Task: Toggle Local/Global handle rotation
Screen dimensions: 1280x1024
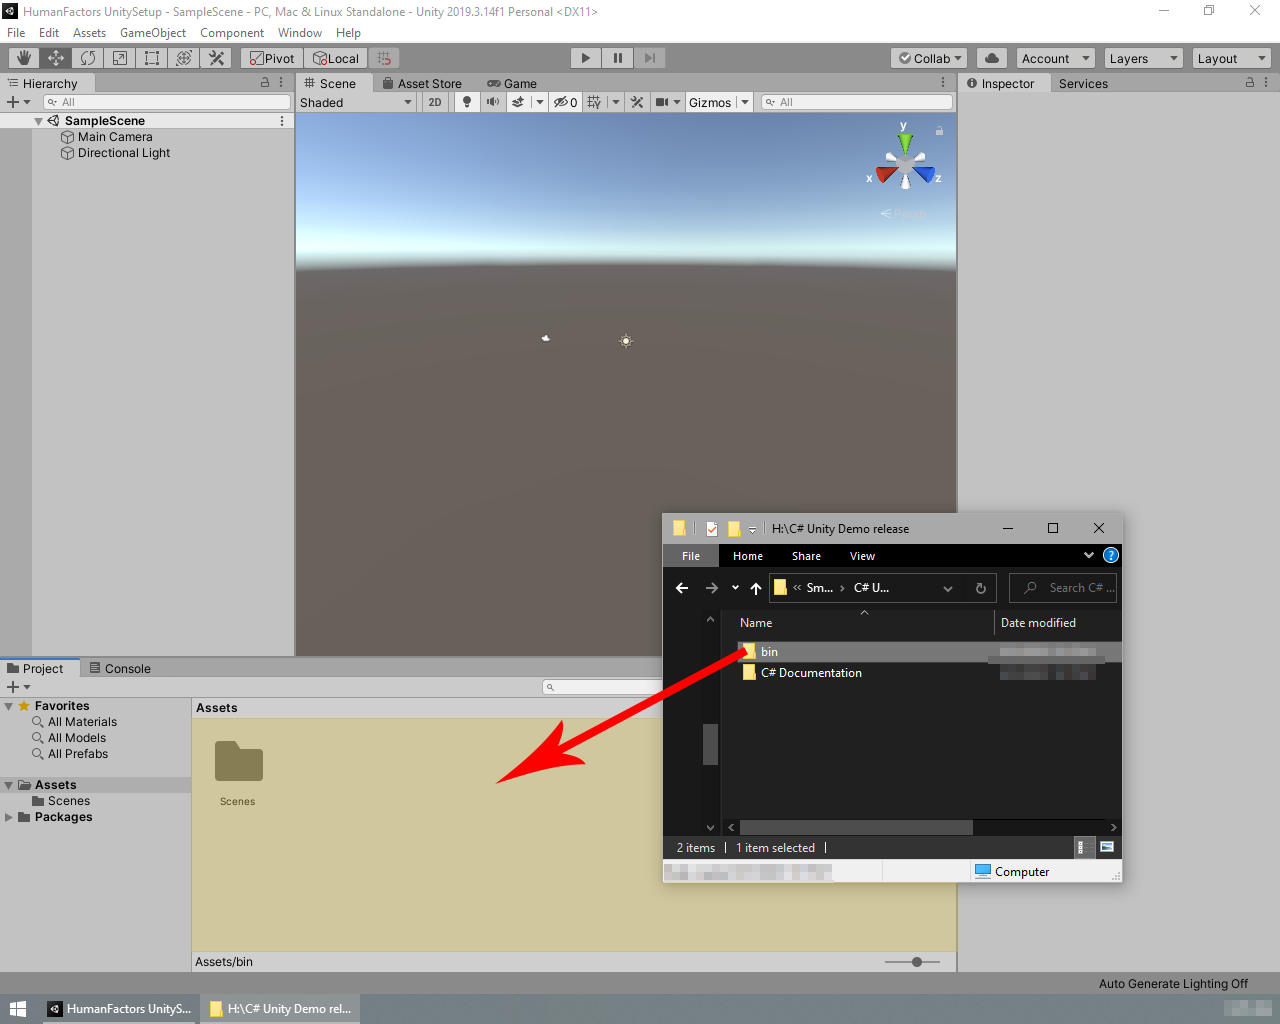Action: coord(336,58)
